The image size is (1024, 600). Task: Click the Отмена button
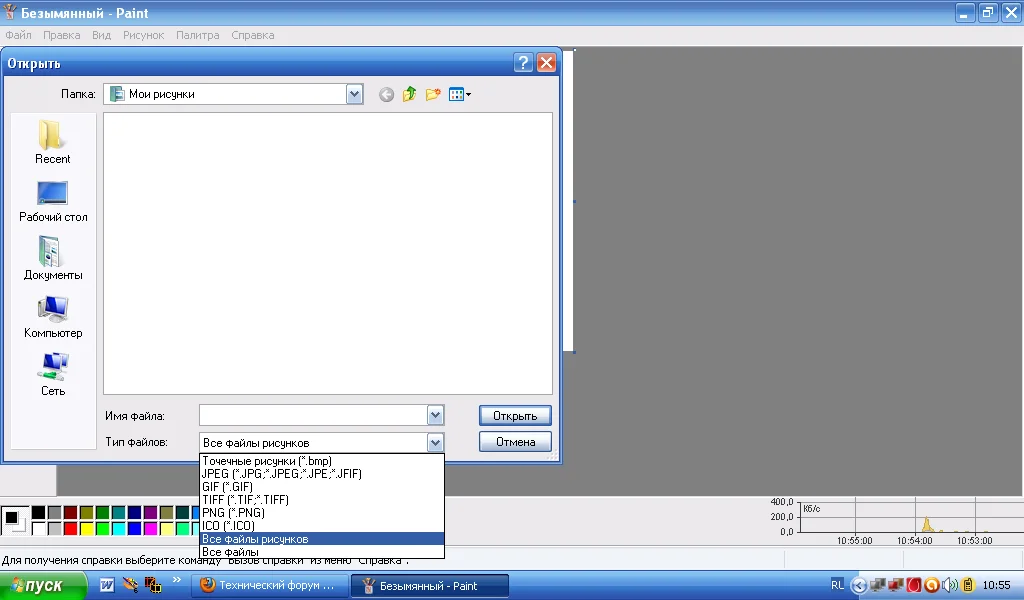[515, 442]
